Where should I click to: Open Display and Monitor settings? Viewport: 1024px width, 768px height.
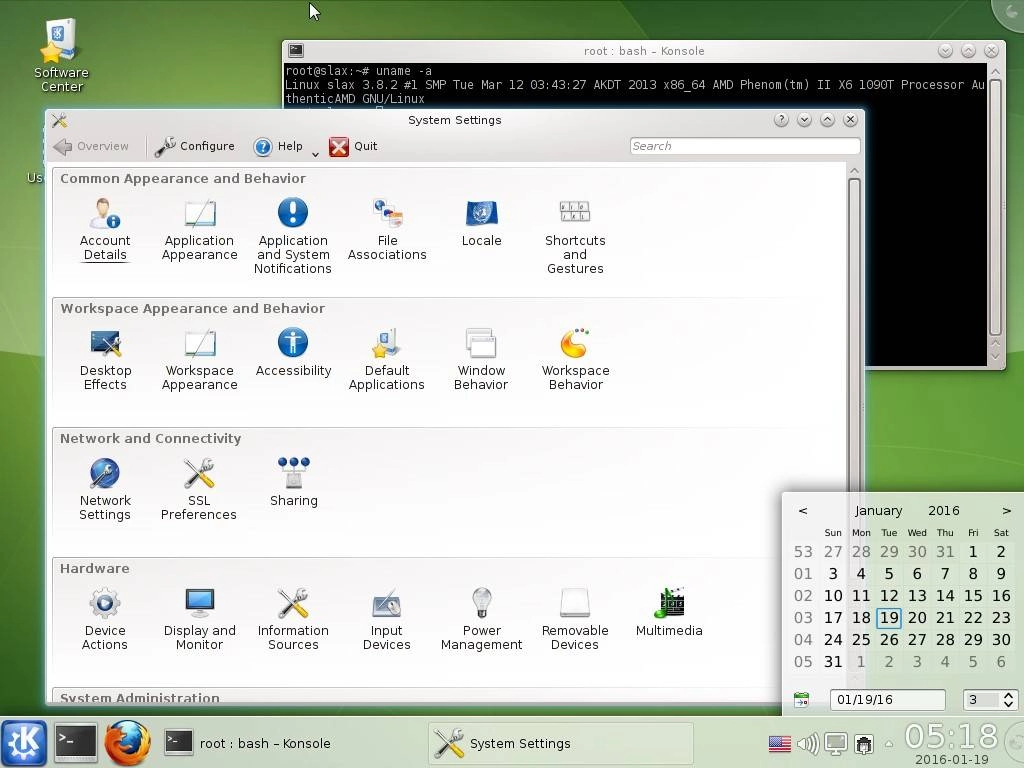coord(199,619)
